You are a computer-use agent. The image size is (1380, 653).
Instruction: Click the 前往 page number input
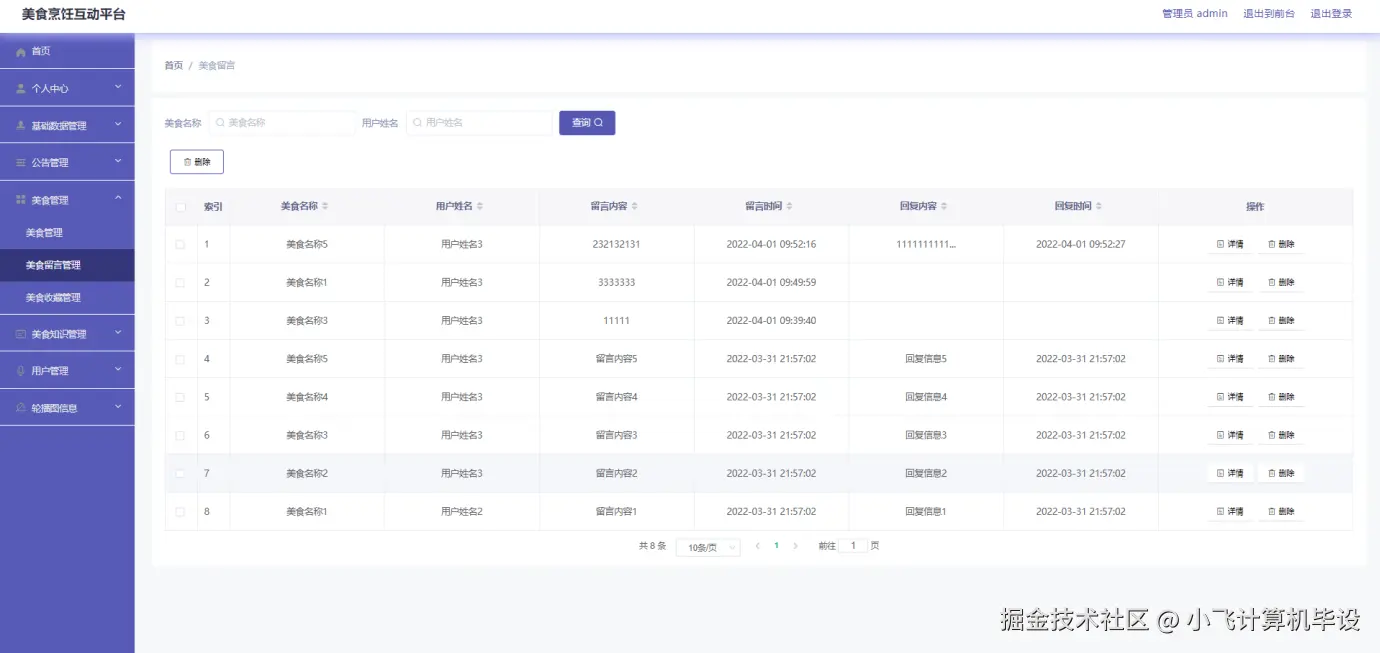point(853,546)
